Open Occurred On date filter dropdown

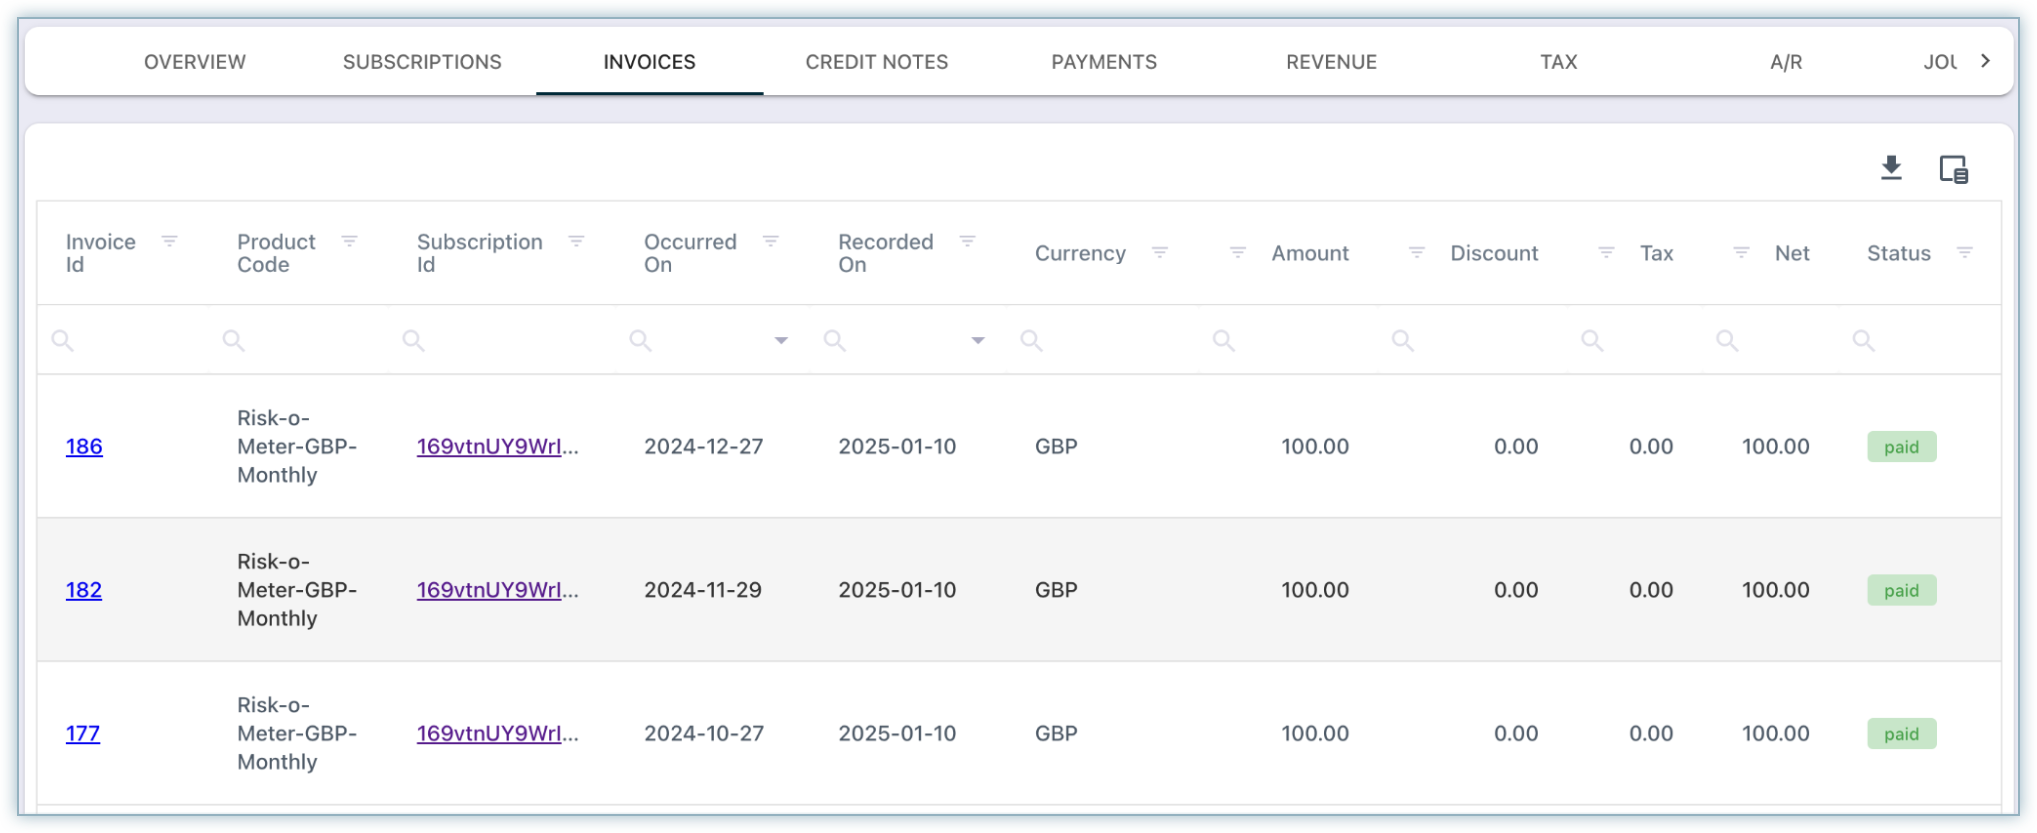click(x=781, y=341)
